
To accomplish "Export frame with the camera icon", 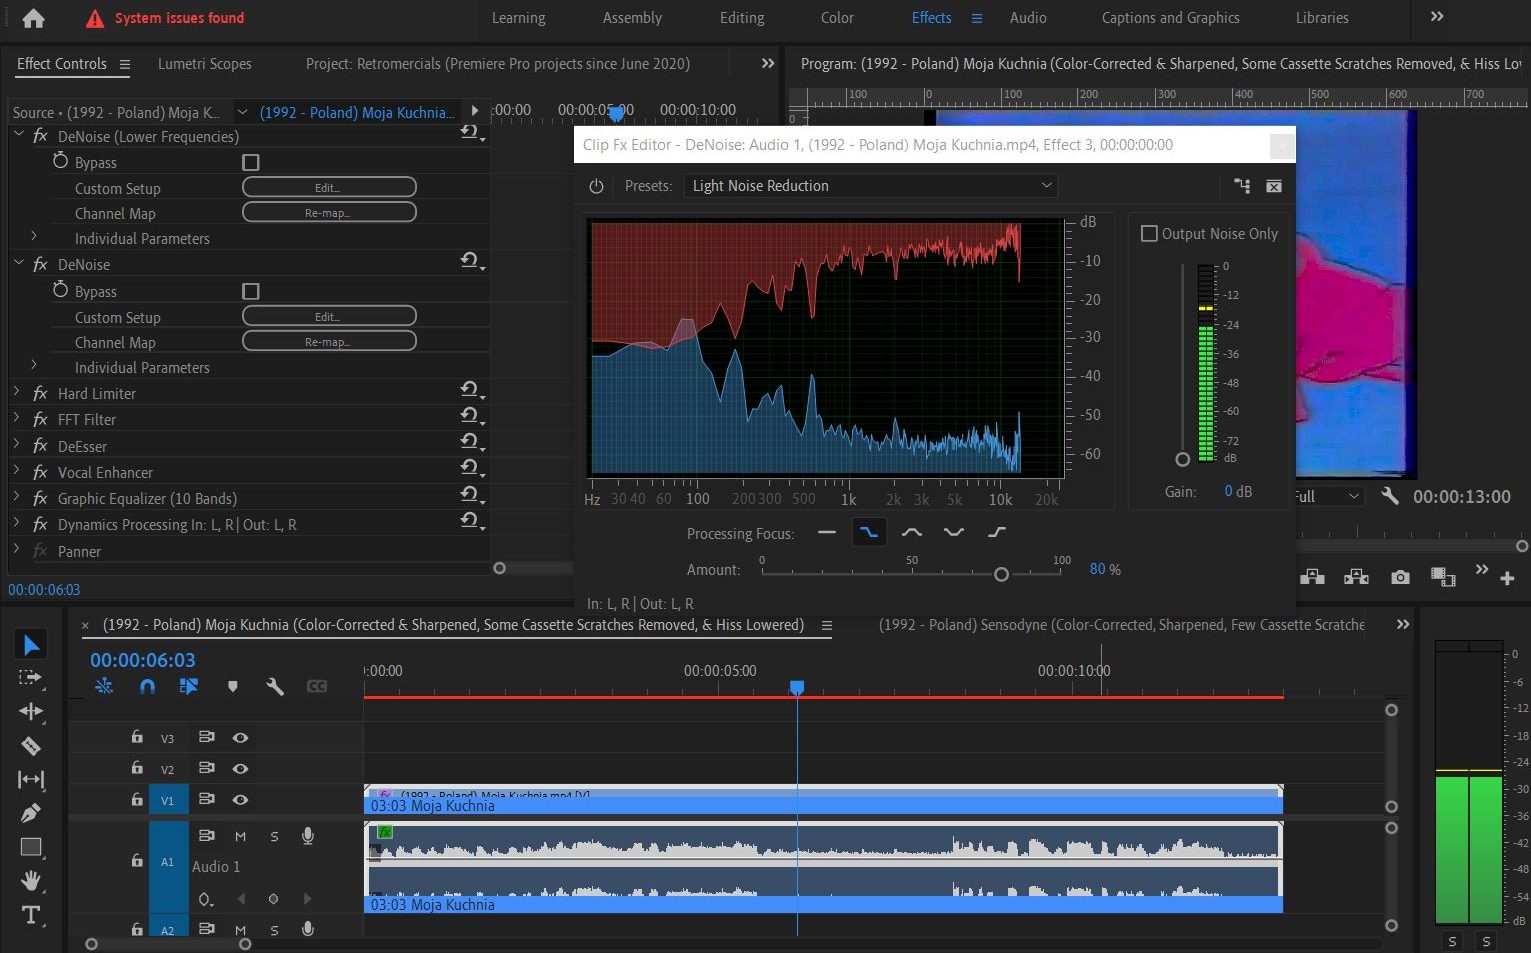I will 1400,577.
